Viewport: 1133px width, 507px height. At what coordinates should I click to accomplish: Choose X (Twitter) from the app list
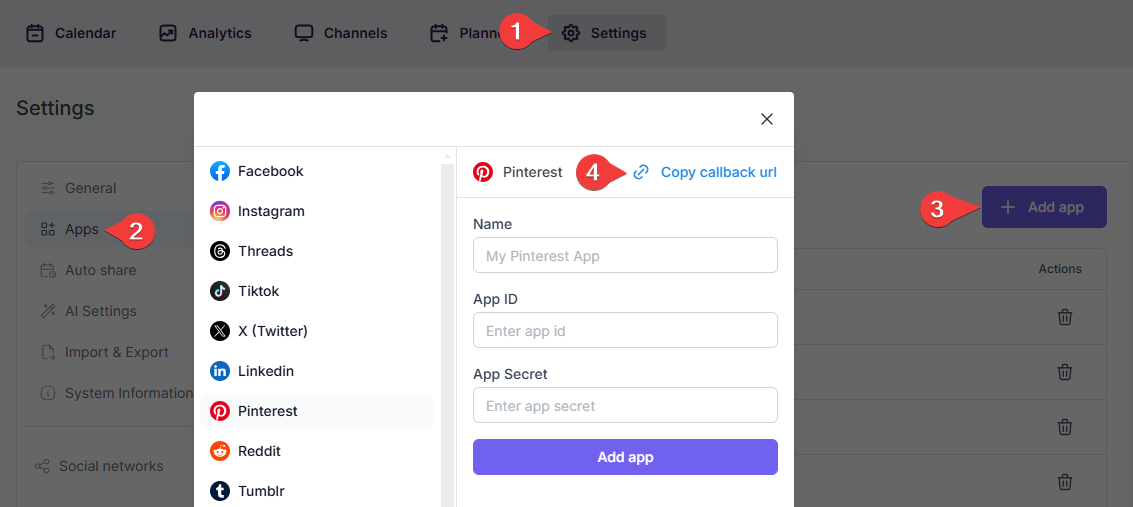316,331
